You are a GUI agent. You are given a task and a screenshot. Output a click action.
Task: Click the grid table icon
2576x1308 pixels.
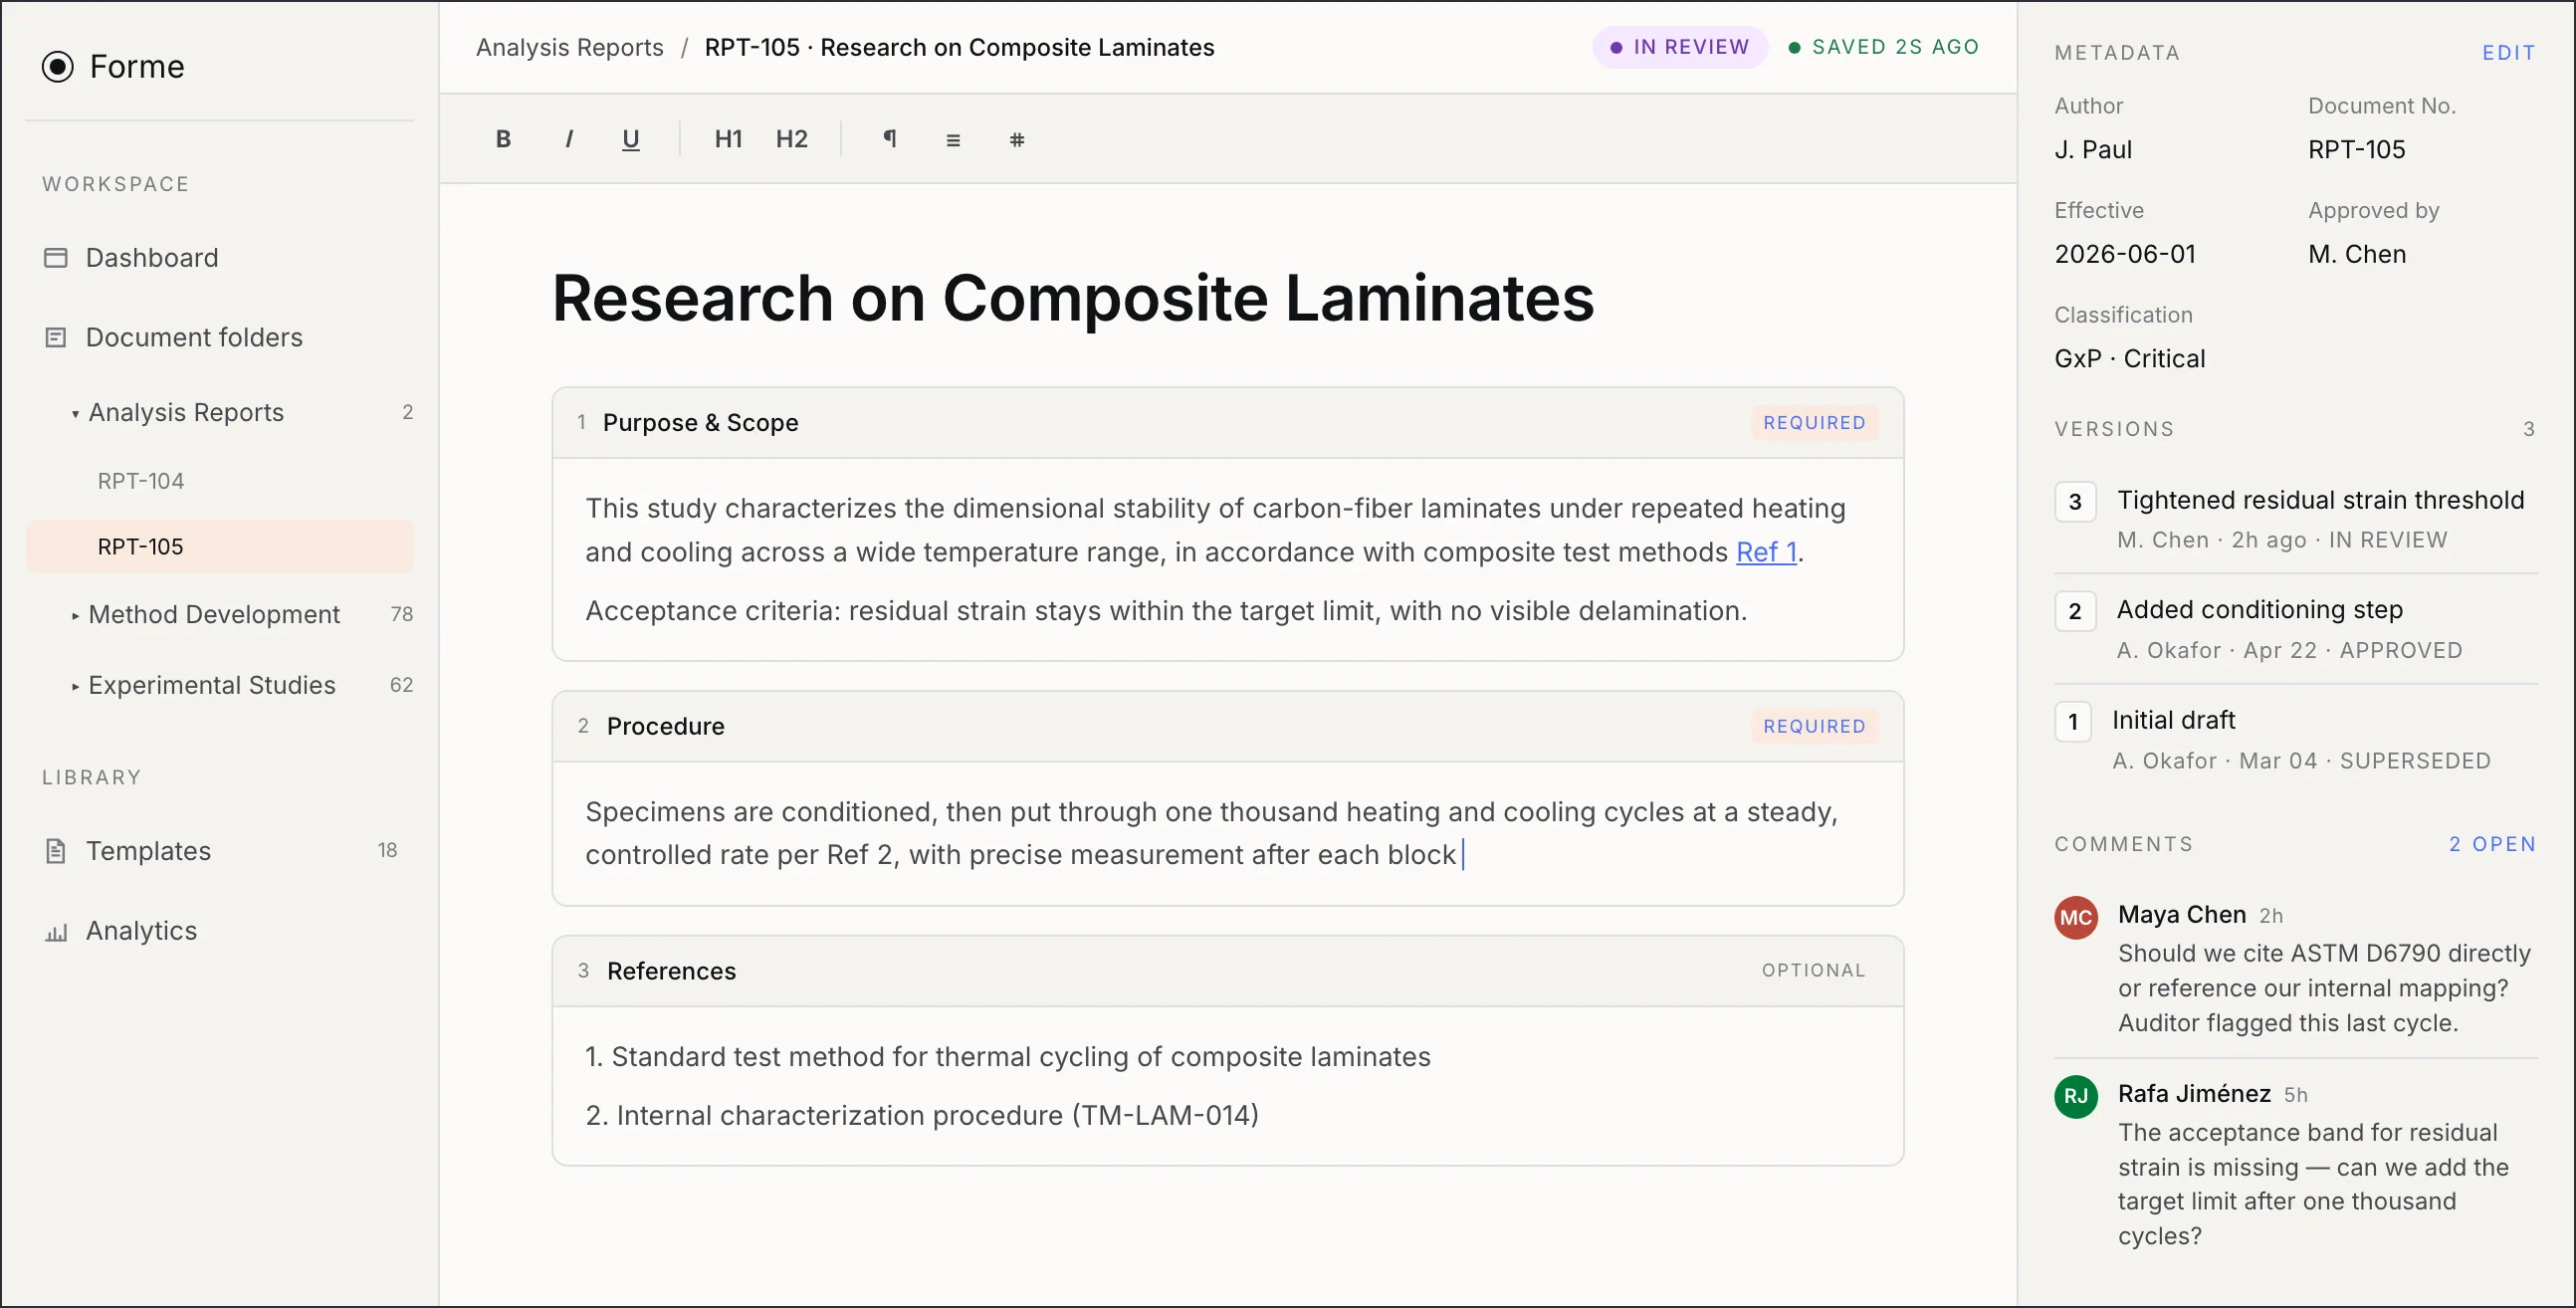[x=1017, y=139]
